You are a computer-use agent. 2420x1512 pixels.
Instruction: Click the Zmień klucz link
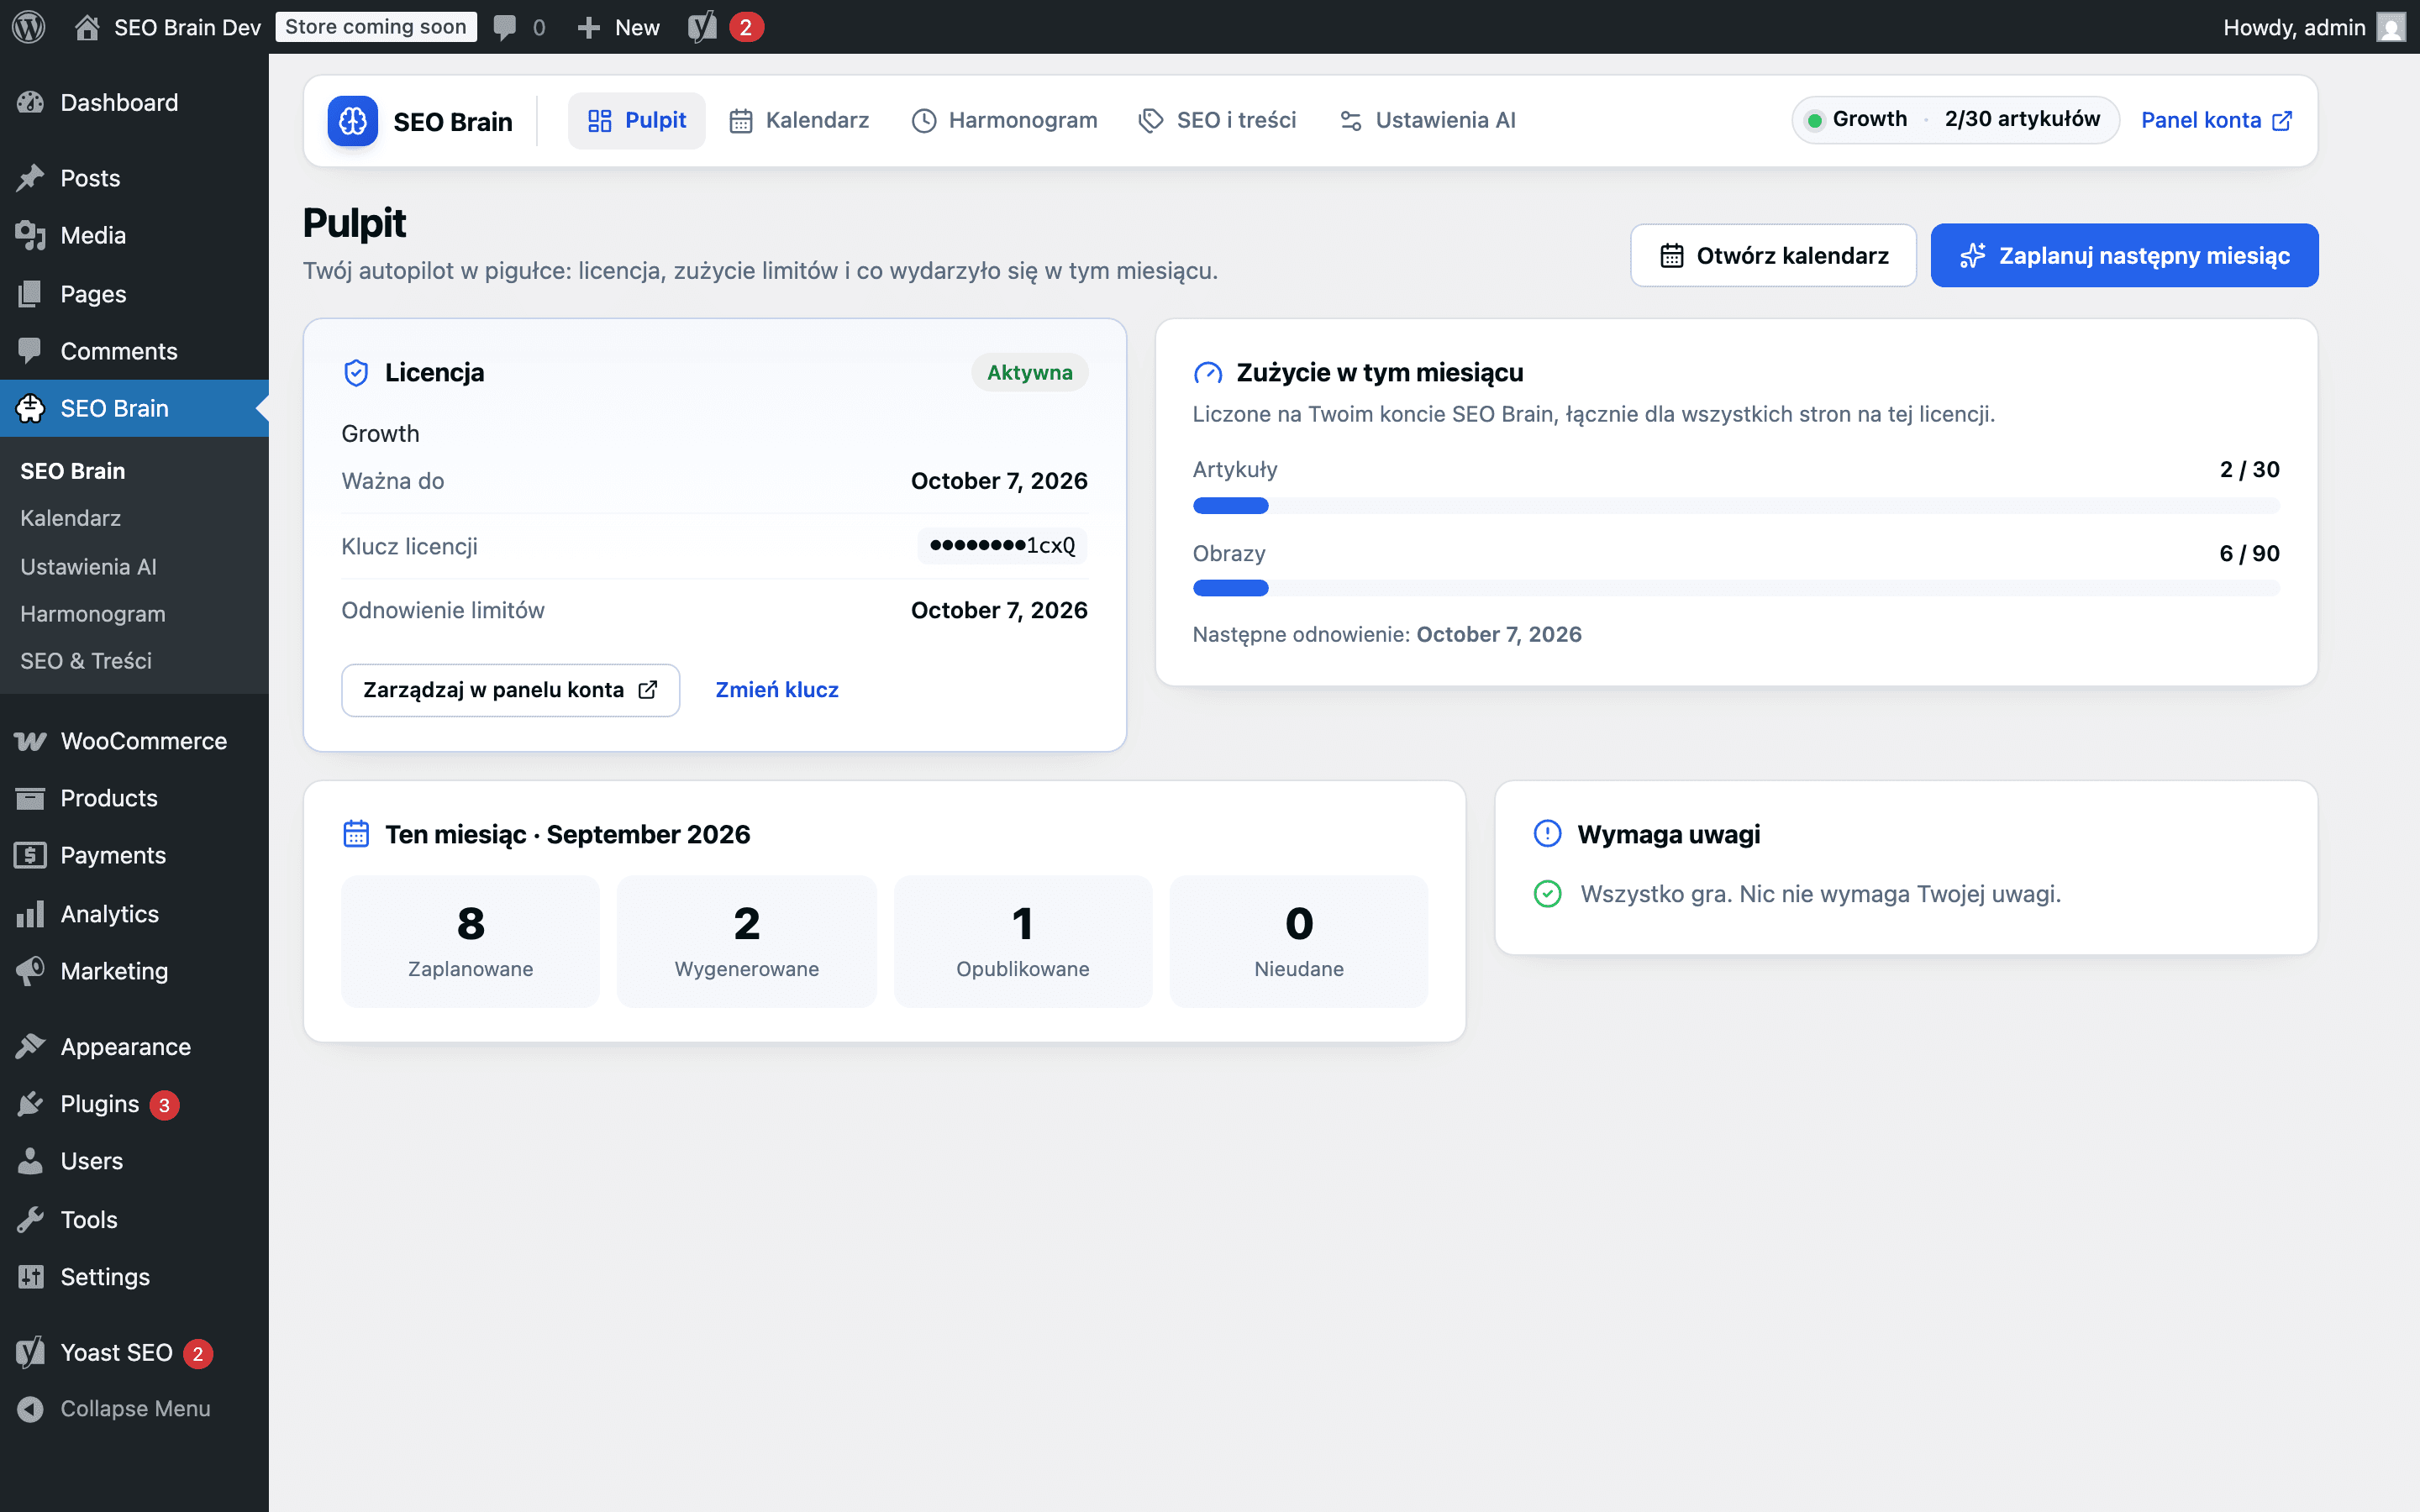pyautogui.click(x=777, y=690)
